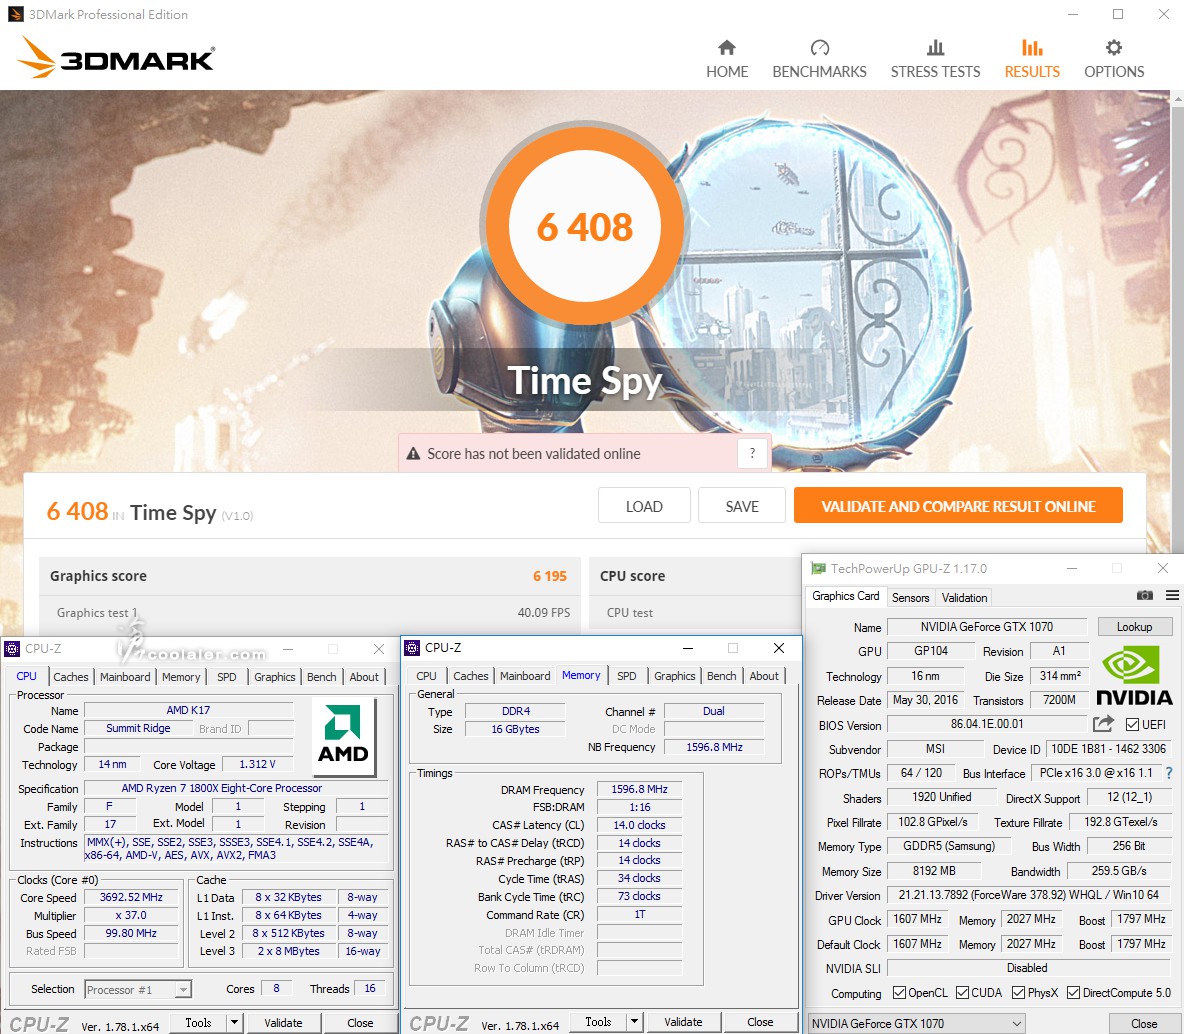Switch to Validation tab in GPU-Z

[964, 597]
